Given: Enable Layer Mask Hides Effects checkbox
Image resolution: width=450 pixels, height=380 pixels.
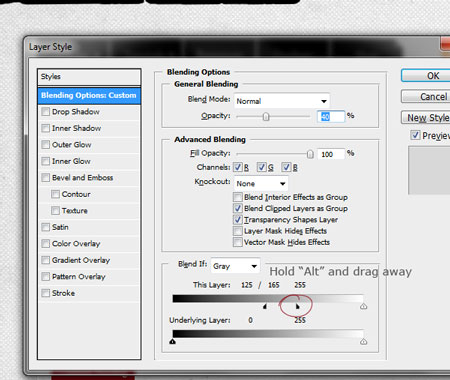Looking at the screenshot, I should [x=238, y=231].
